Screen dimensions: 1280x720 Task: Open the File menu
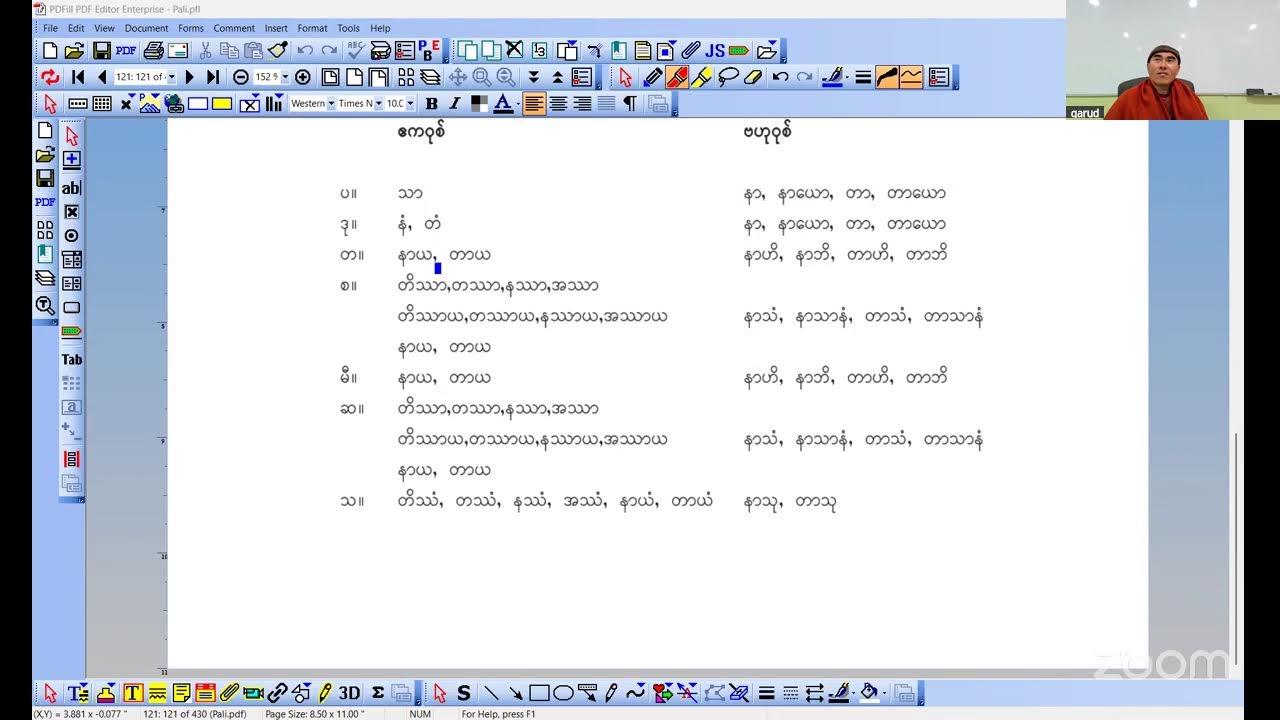click(50, 28)
